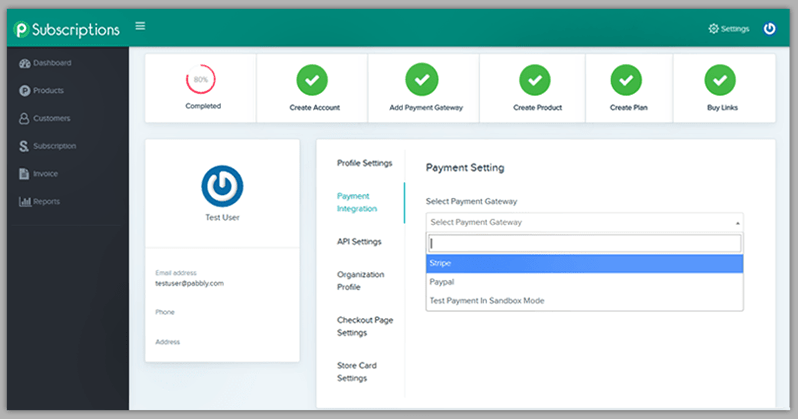Open the Invoice section icon

24,174
